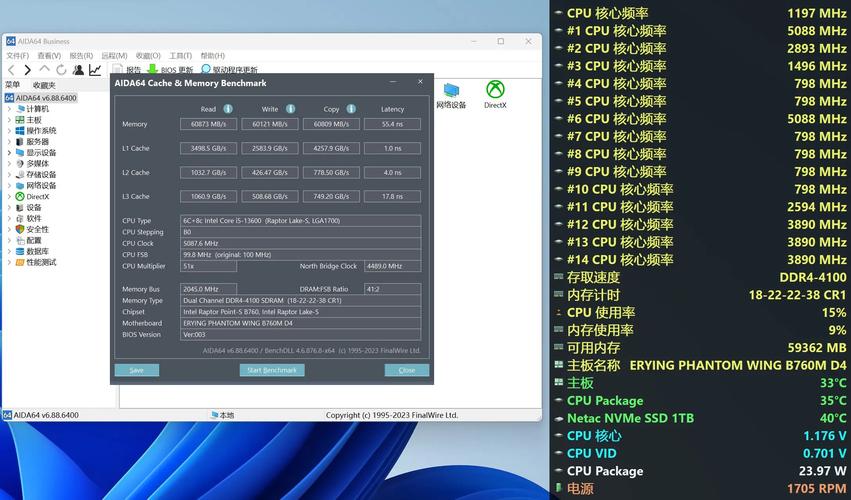This screenshot has height=500, width=851.
Task: Expand the 性能测试 tree node
Action: click(x=10, y=262)
